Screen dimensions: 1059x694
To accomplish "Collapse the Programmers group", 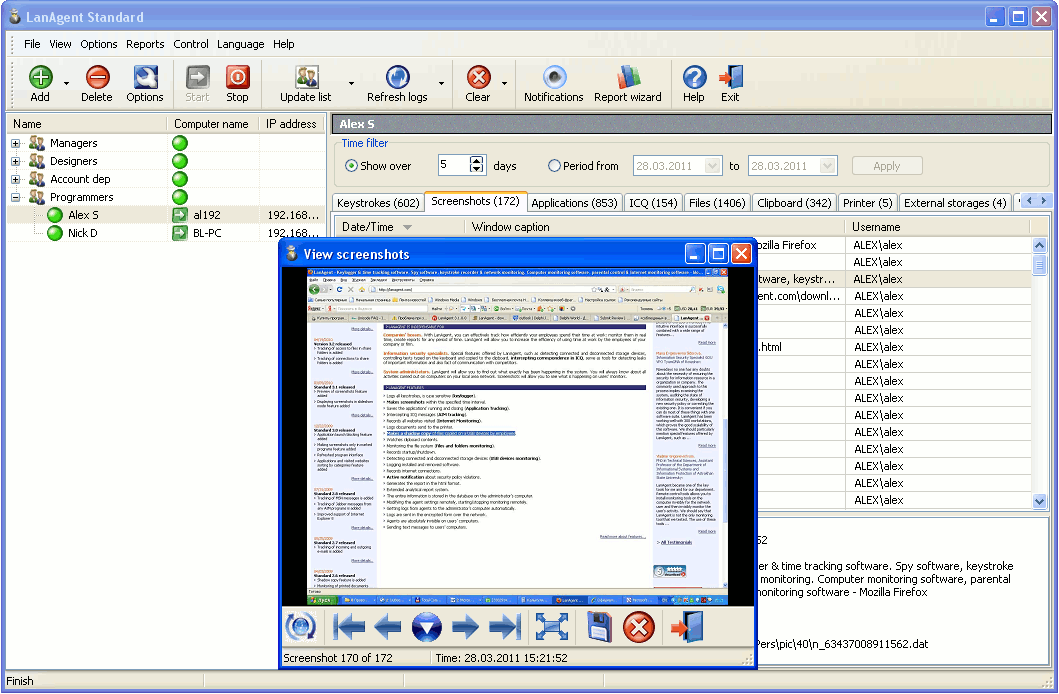I will [x=16, y=198].
